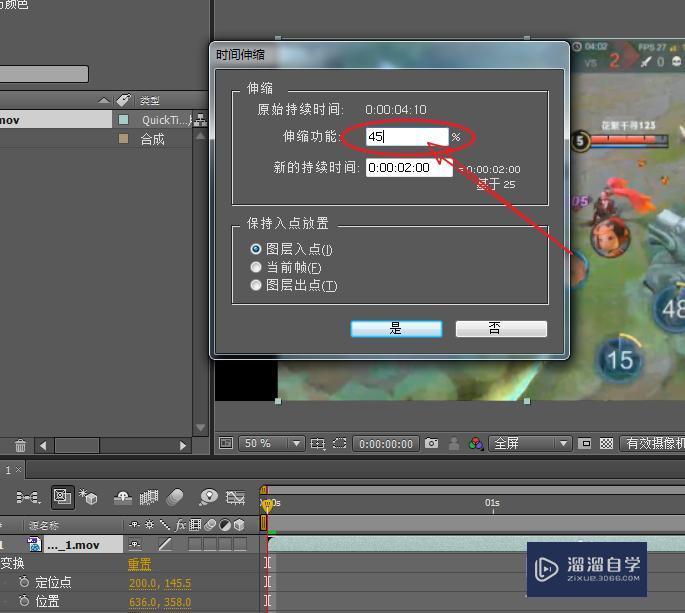Click the 新的持续时间 duration input field
The width and height of the screenshot is (685, 613).
pos(409,167)
